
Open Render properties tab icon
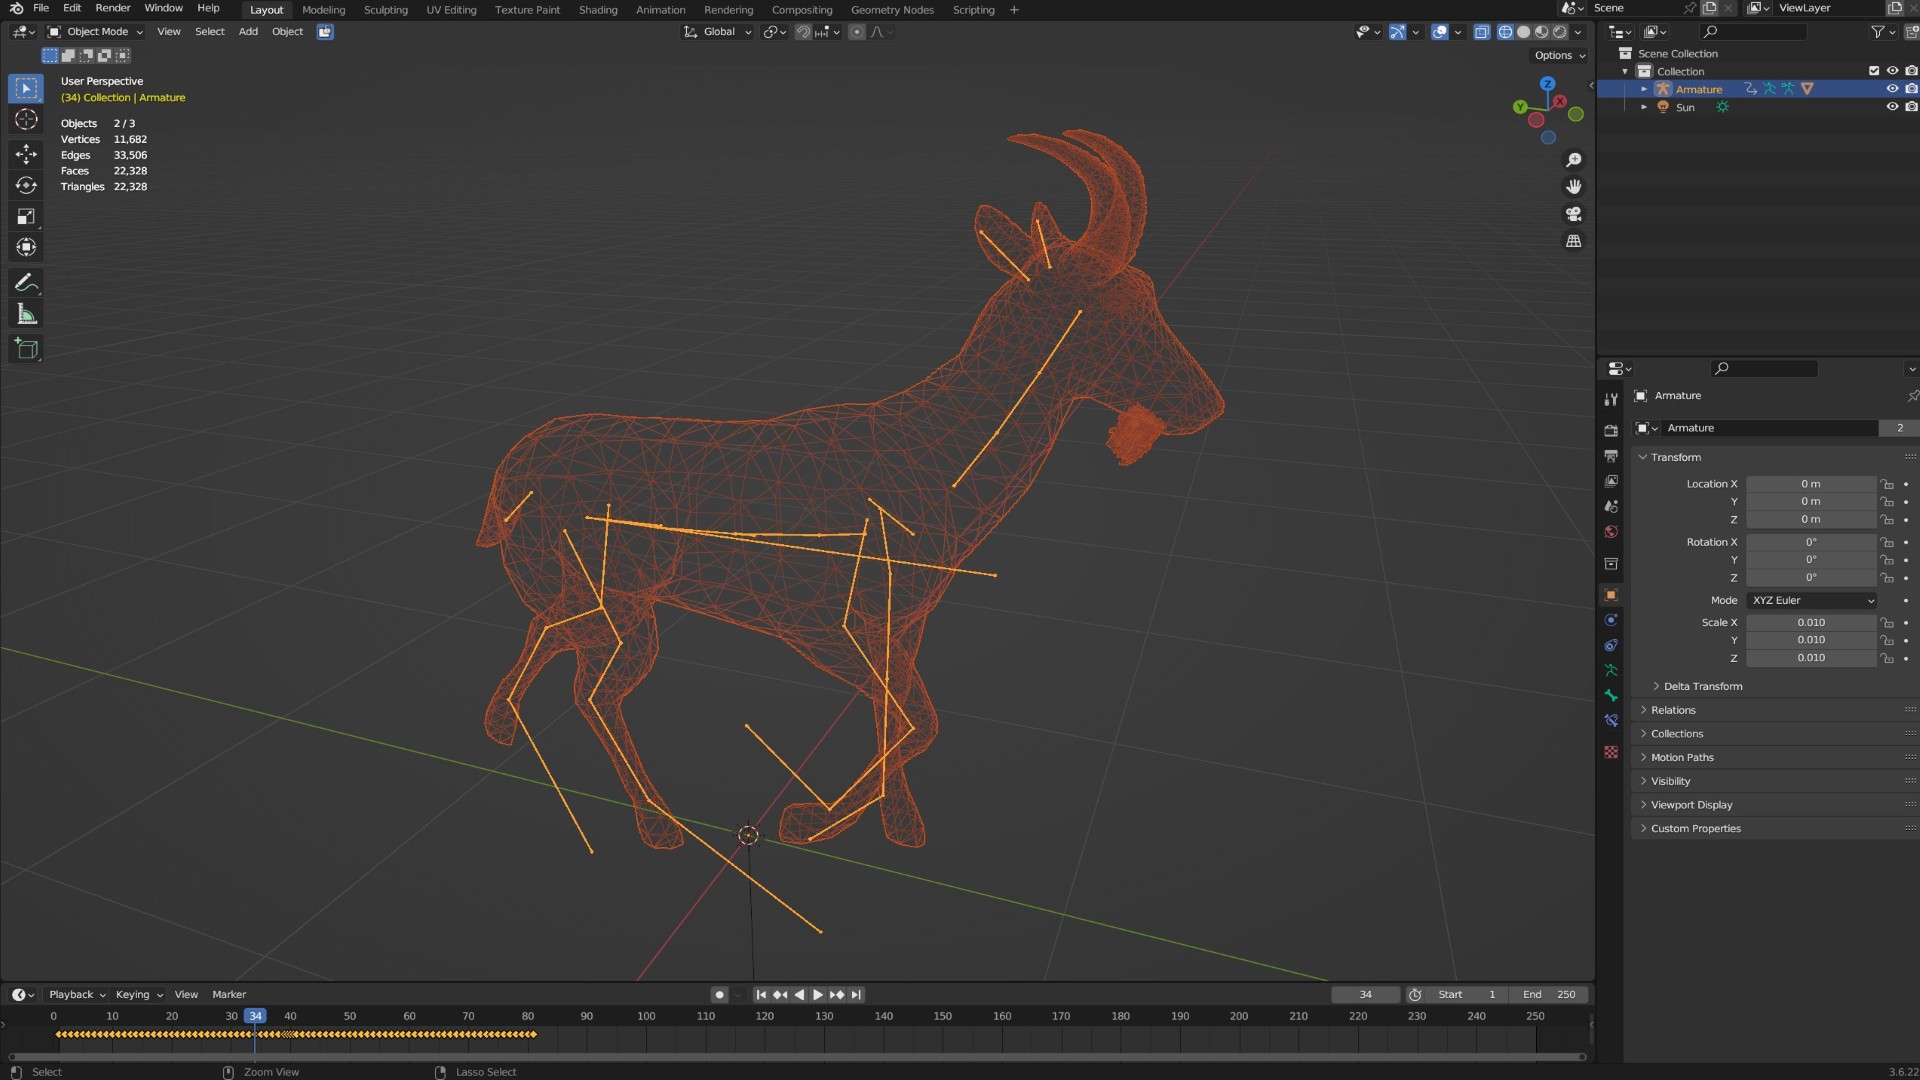[1611, 430]
